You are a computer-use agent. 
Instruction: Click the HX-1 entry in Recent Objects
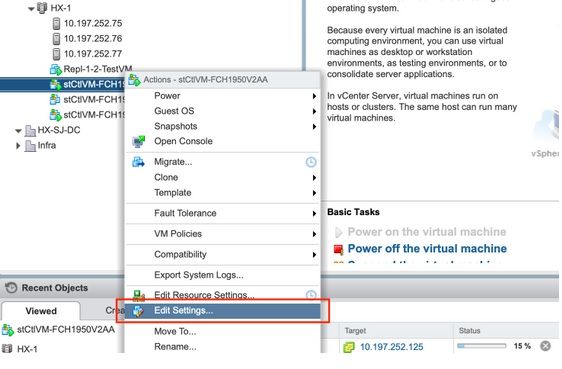[27, 349]
